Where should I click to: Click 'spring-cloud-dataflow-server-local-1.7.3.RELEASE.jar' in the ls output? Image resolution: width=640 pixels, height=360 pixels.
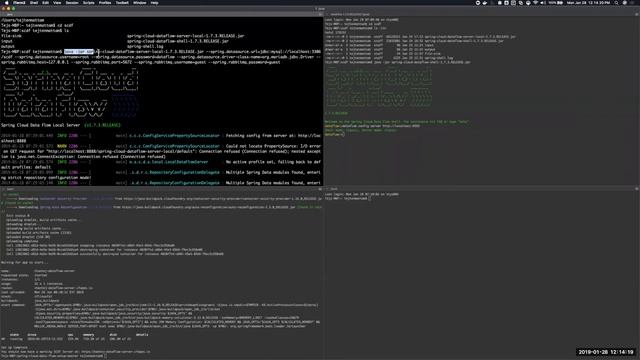click(x=185, y=36)
